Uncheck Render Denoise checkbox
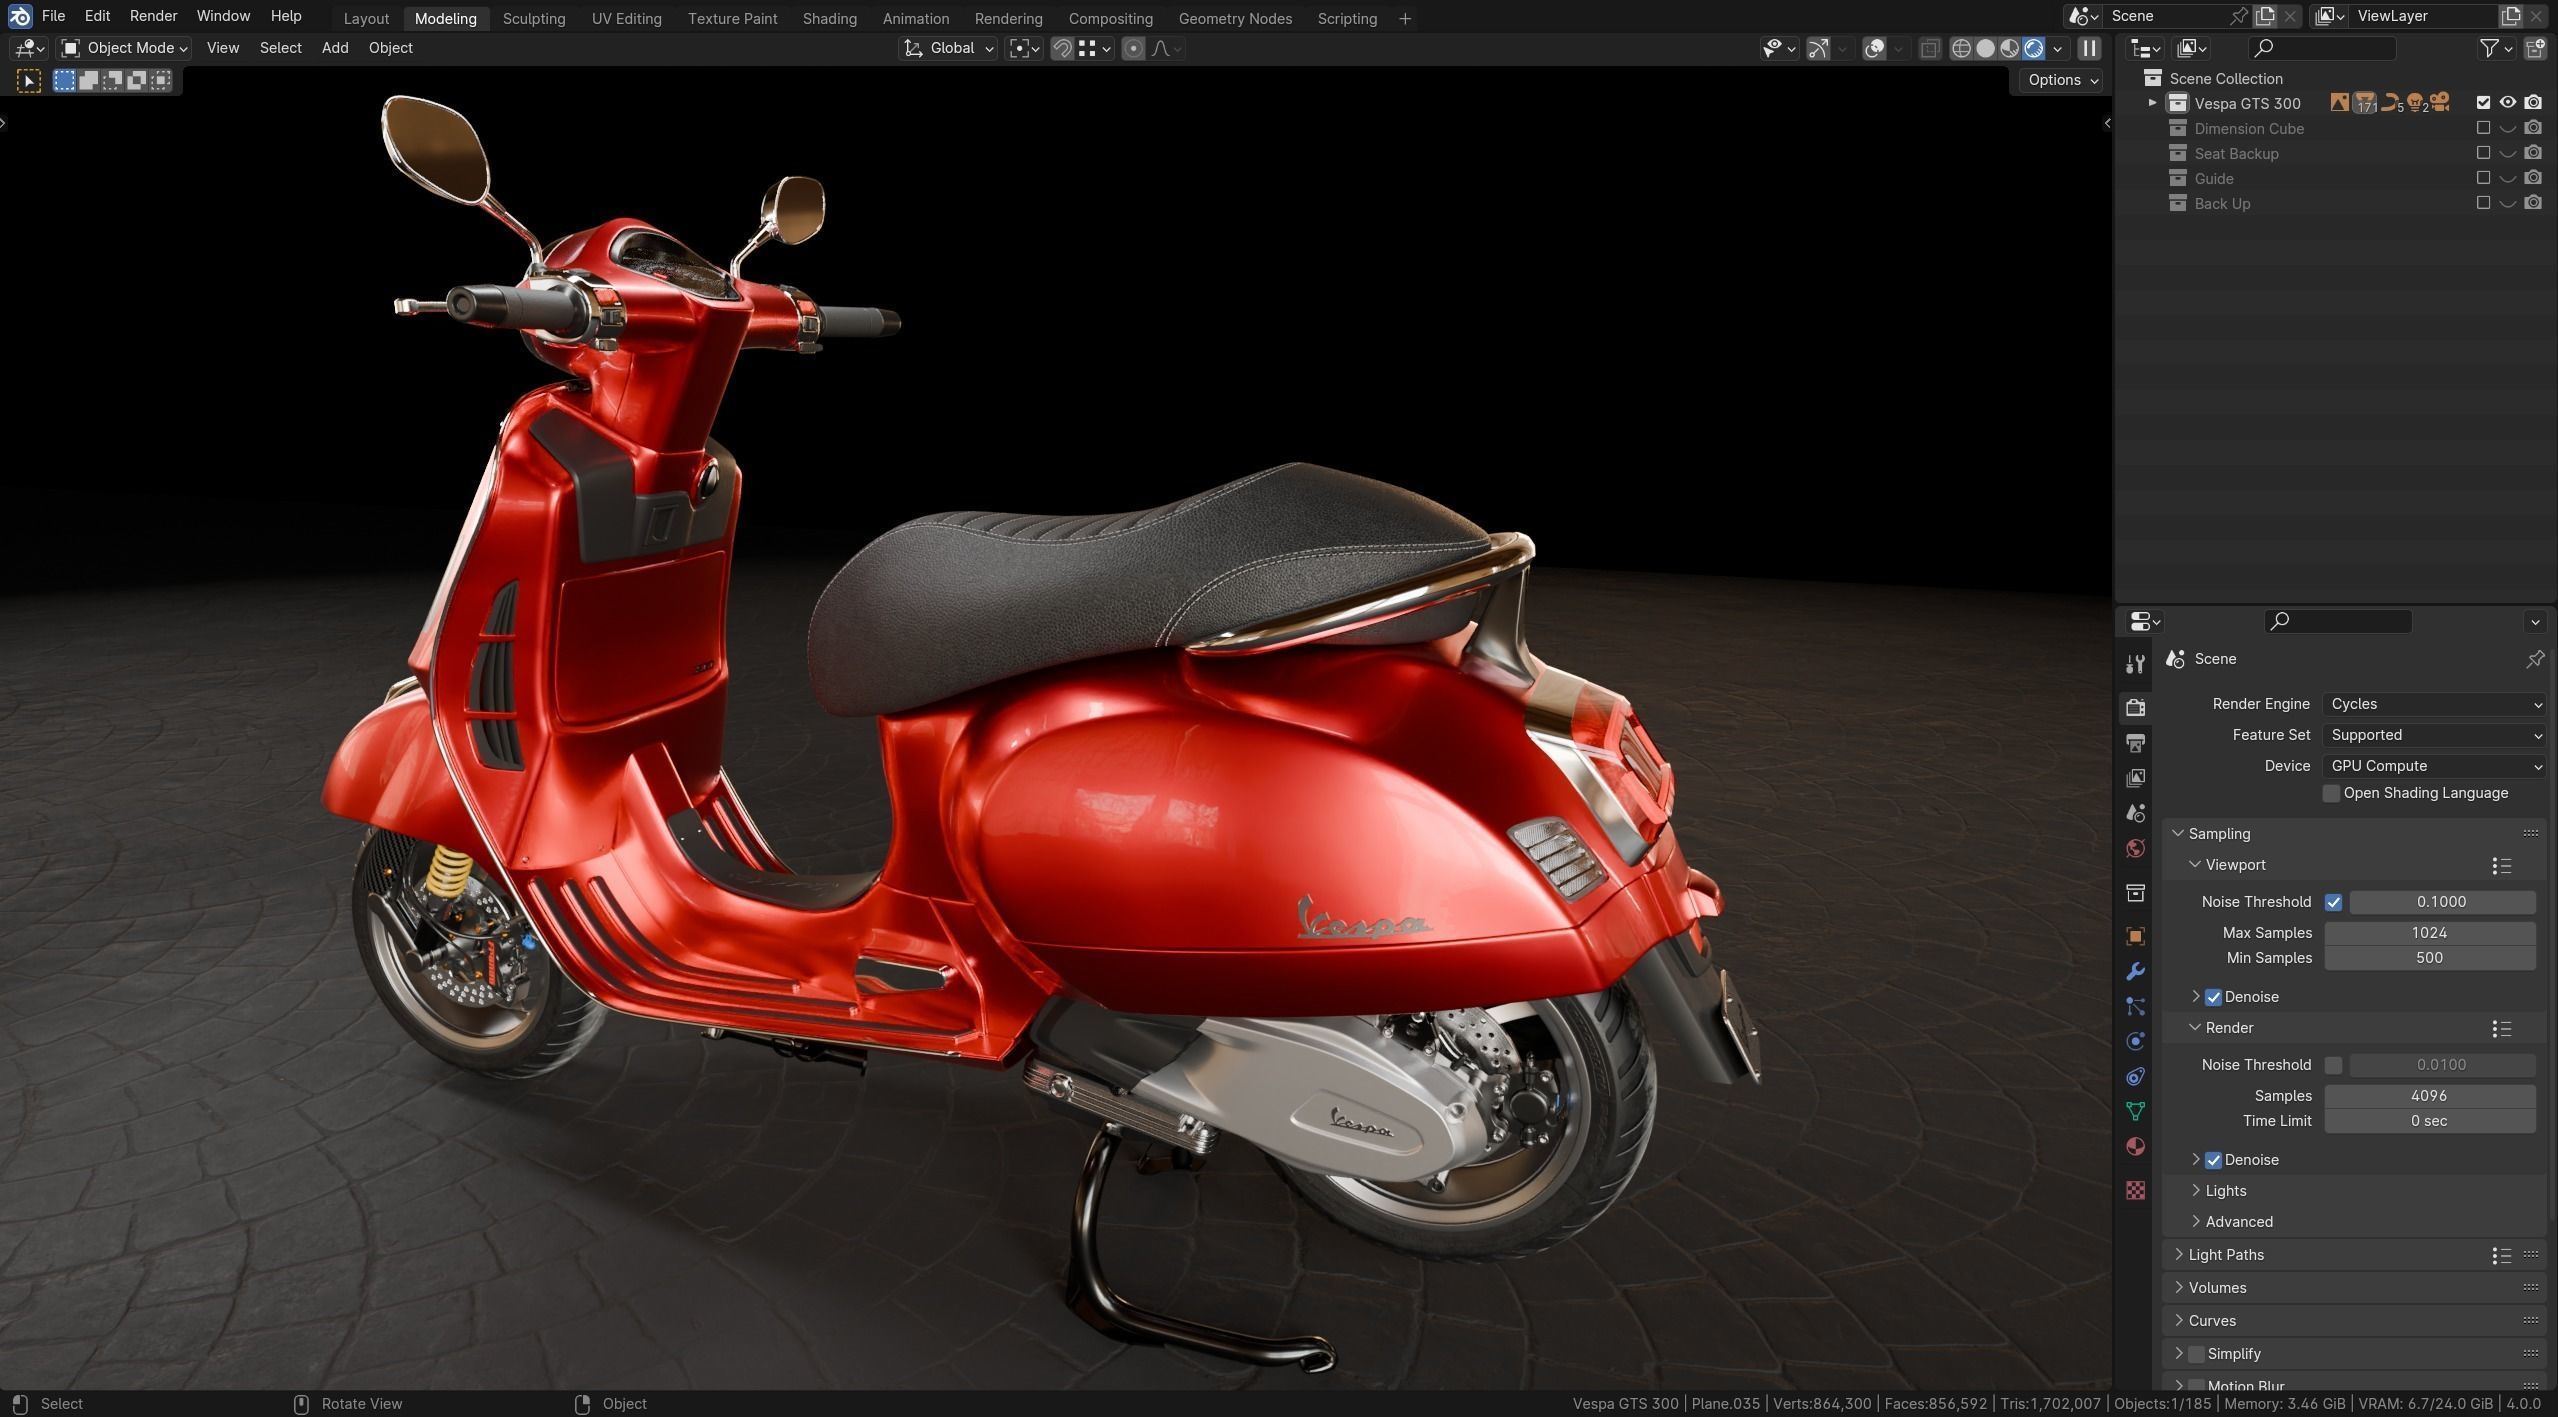The width and height of the screenshot is (2558, 1417). [2213, 1161]
